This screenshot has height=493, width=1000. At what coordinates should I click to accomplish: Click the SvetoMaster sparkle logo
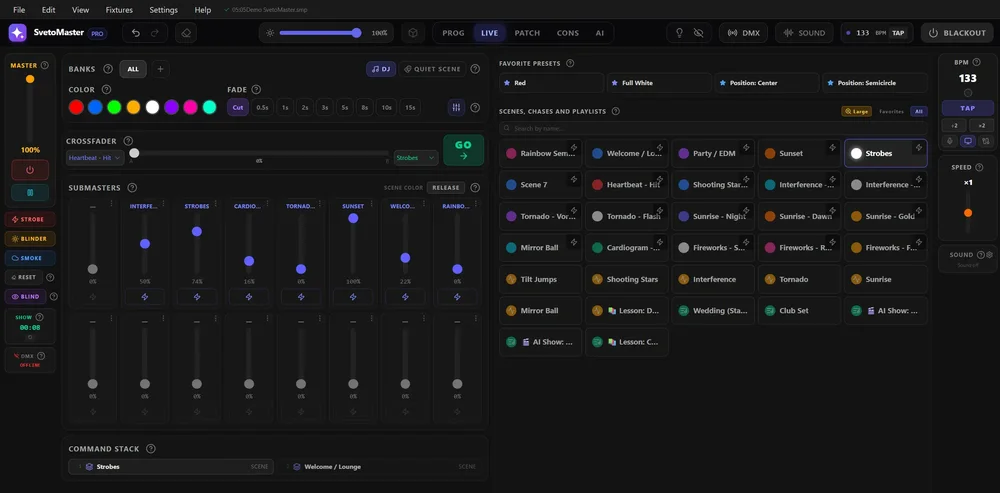(x=17, y=33)
